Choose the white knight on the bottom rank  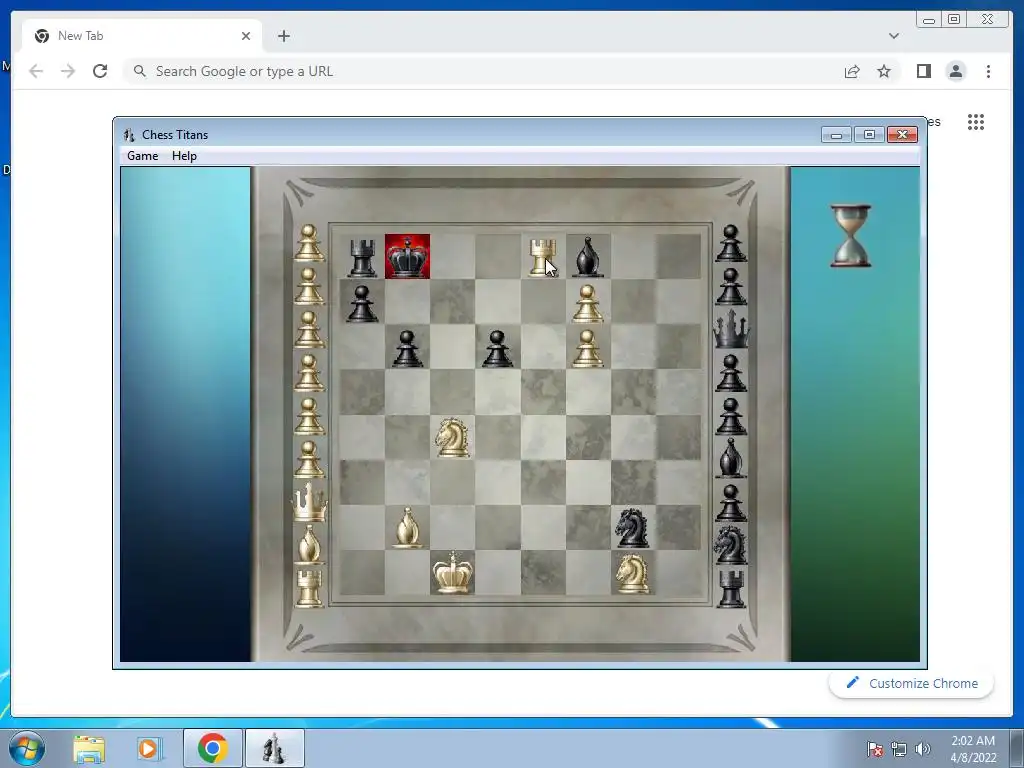[632, 573]
